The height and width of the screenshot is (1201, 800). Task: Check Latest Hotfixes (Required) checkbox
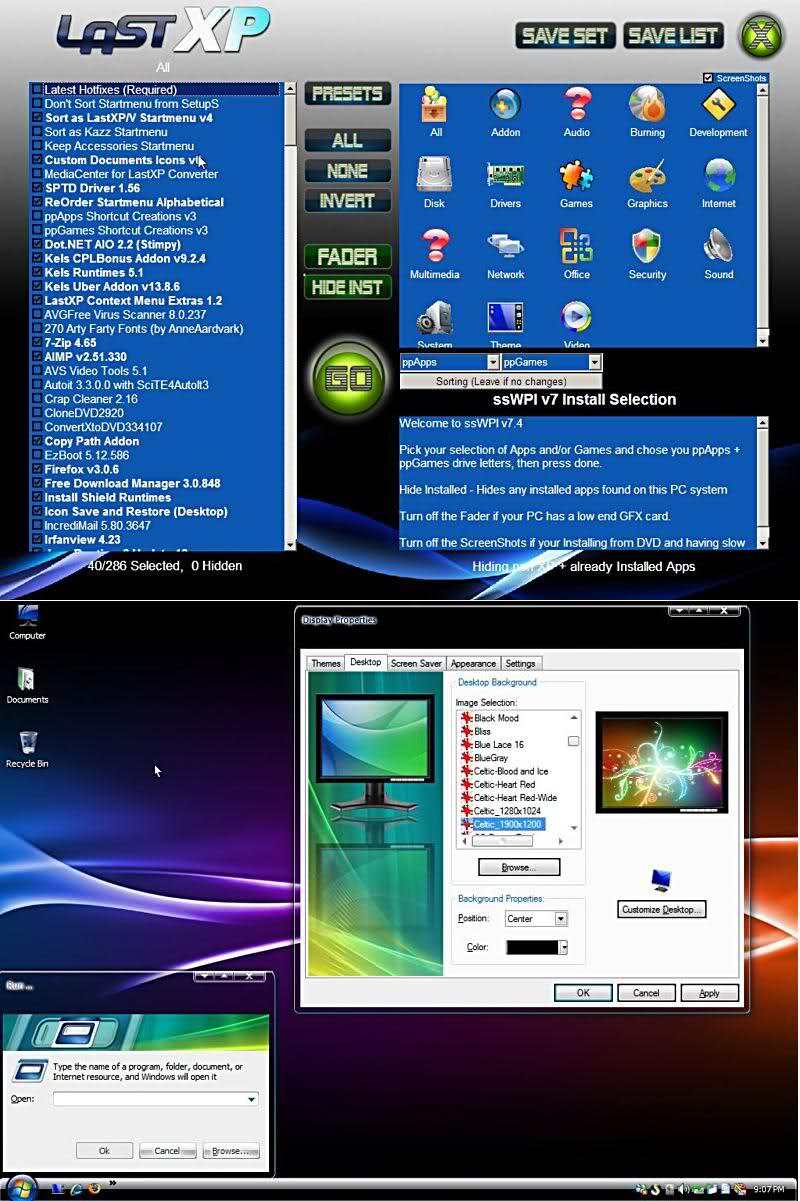pos(38,89)
